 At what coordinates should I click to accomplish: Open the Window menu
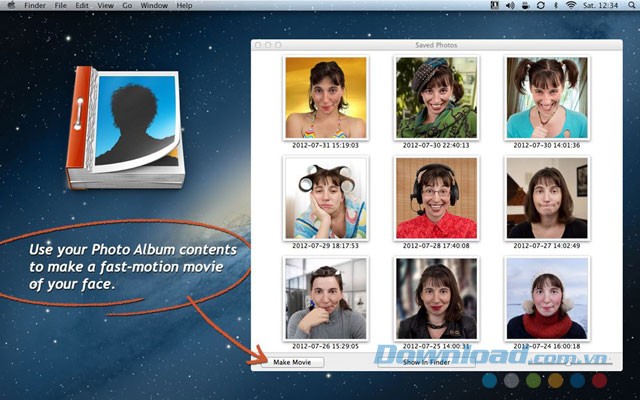pyautogui.click(x=154, y=5)
